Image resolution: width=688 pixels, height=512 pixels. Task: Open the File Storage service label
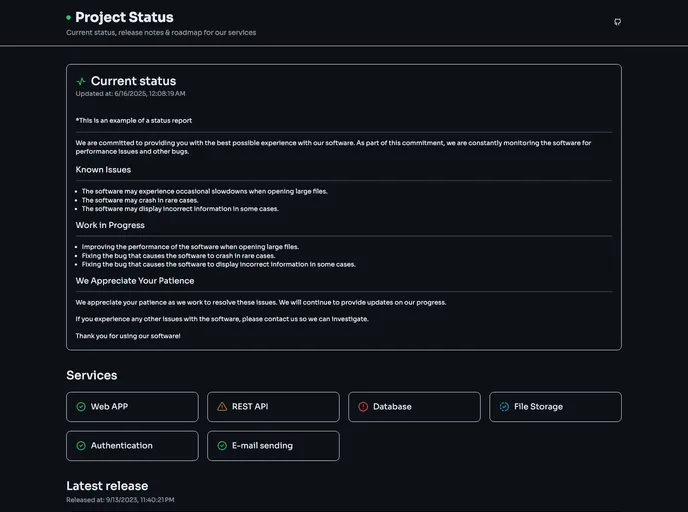538,407
